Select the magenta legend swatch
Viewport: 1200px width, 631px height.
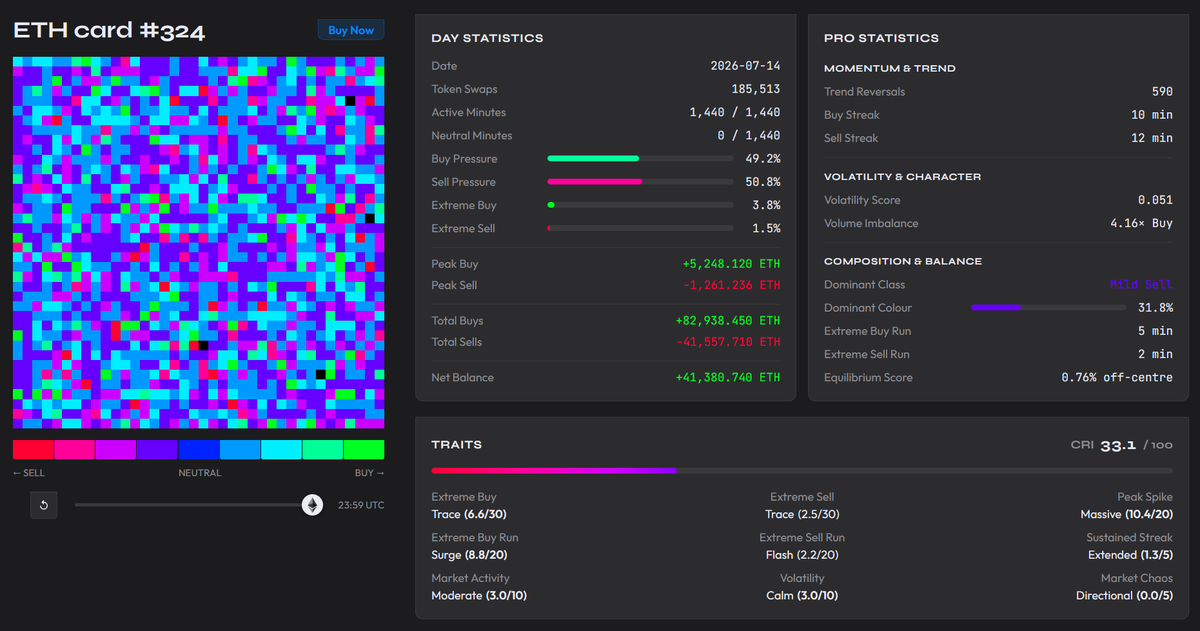pyautogui.click(x=116, y=450)
